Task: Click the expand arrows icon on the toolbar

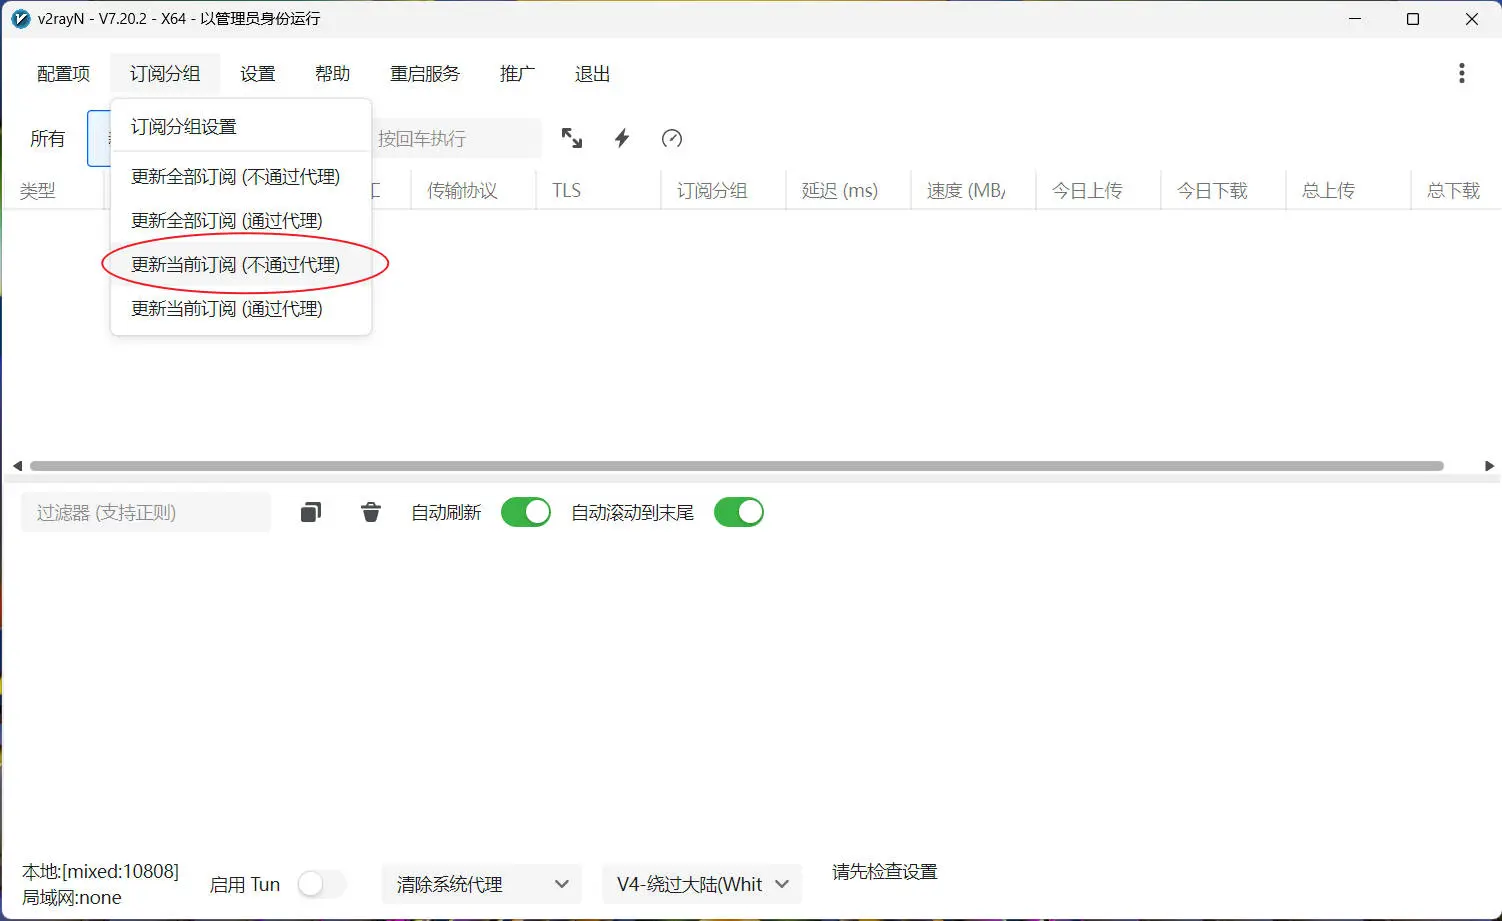Action: click(572, 138)
